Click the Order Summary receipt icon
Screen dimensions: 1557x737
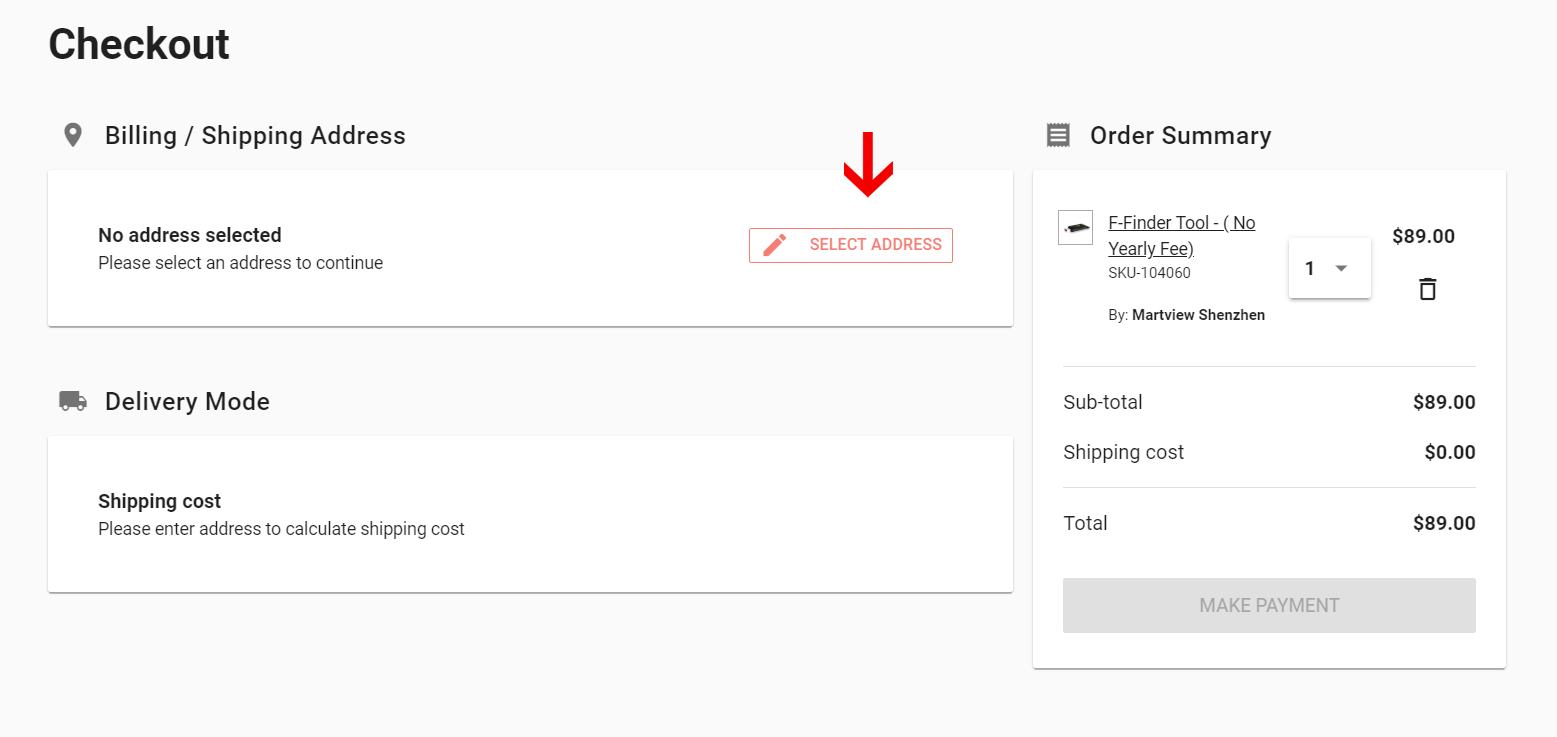coord(1058,136)
